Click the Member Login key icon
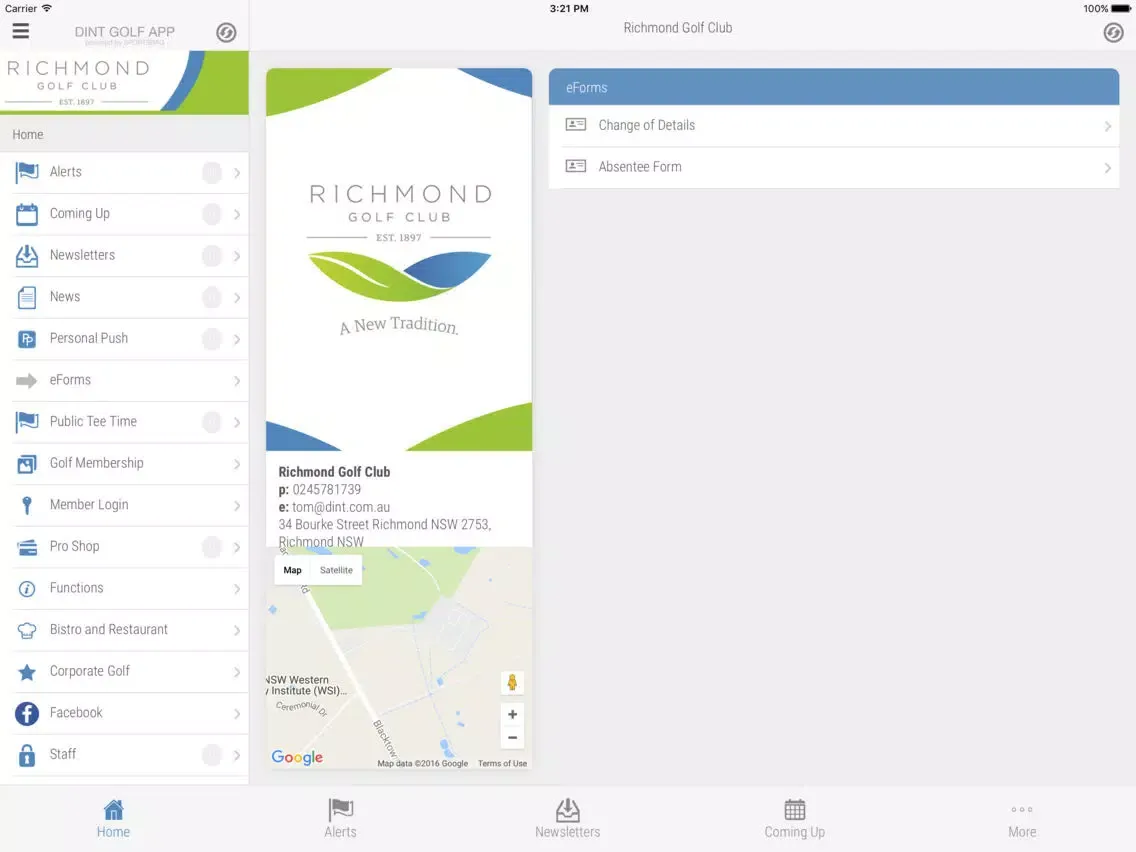Screen dimensions: 1136x852 click(x=27, y=506)
